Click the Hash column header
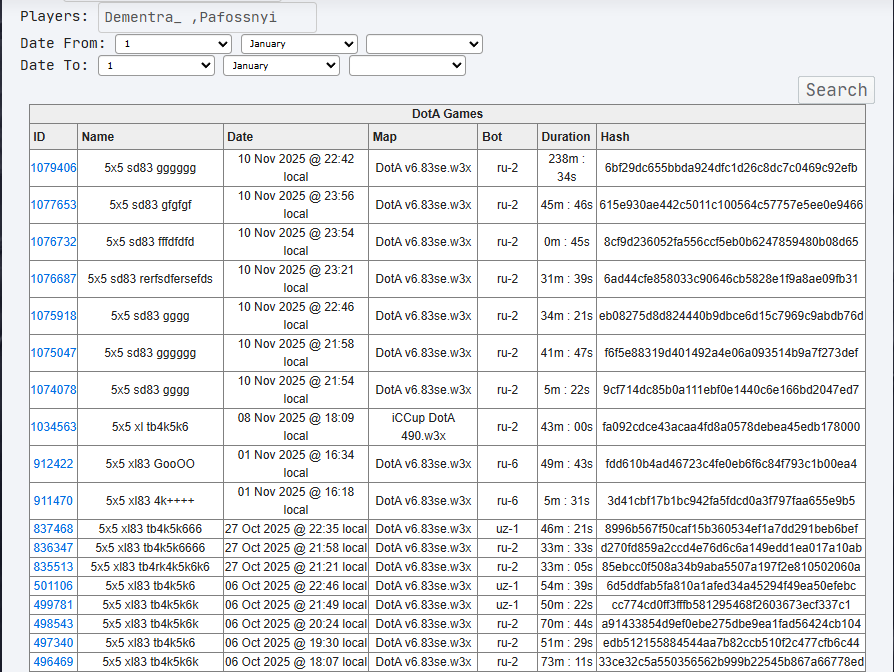 click(731, 137)
